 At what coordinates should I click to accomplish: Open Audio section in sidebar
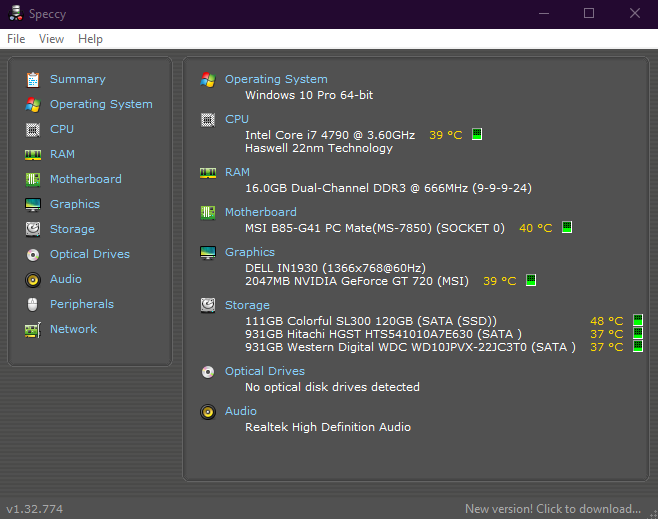click(65, 279)
